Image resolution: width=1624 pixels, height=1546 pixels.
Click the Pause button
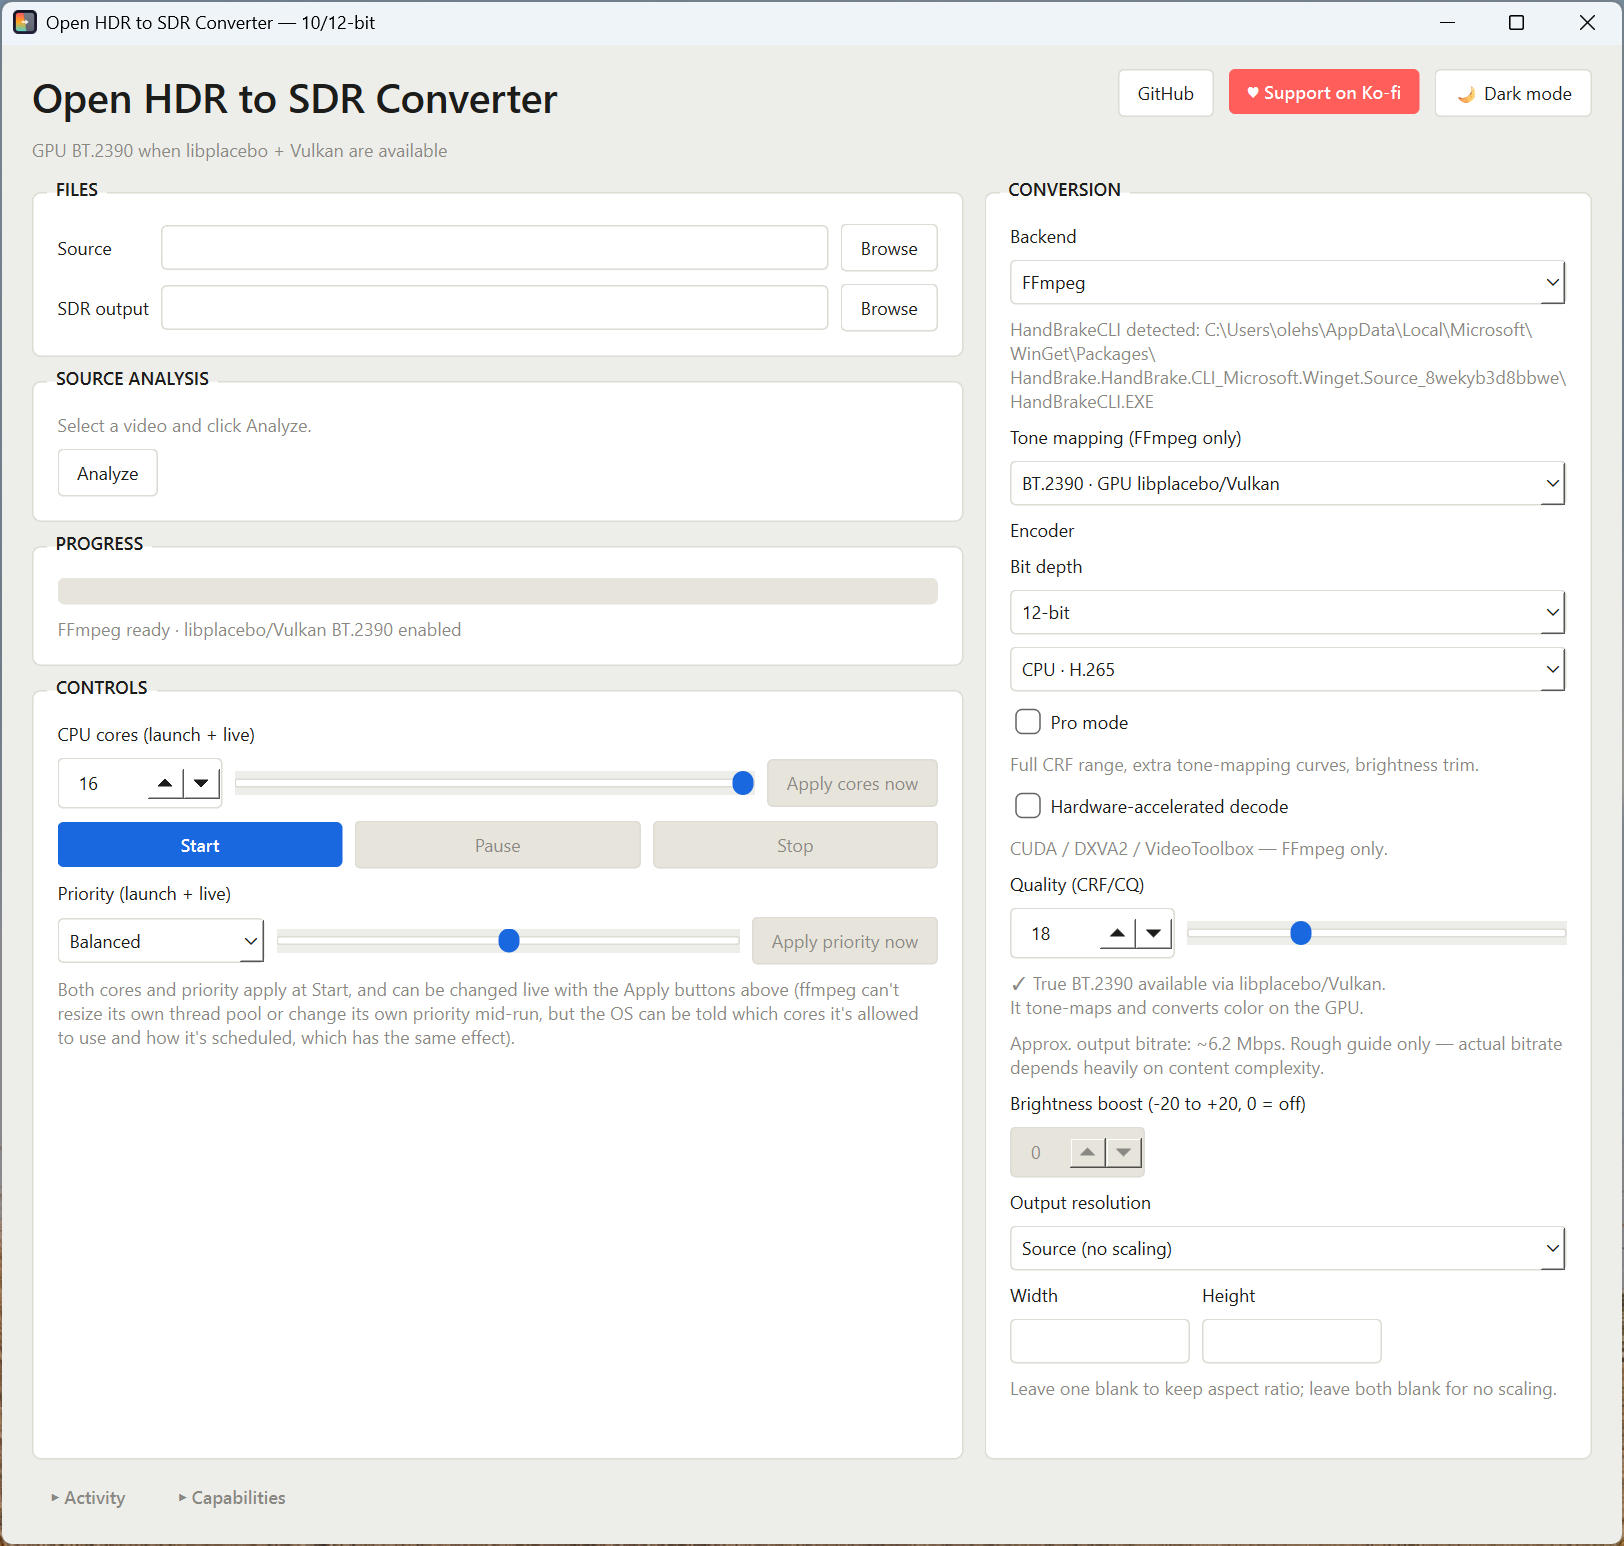(x=498, y=845)
